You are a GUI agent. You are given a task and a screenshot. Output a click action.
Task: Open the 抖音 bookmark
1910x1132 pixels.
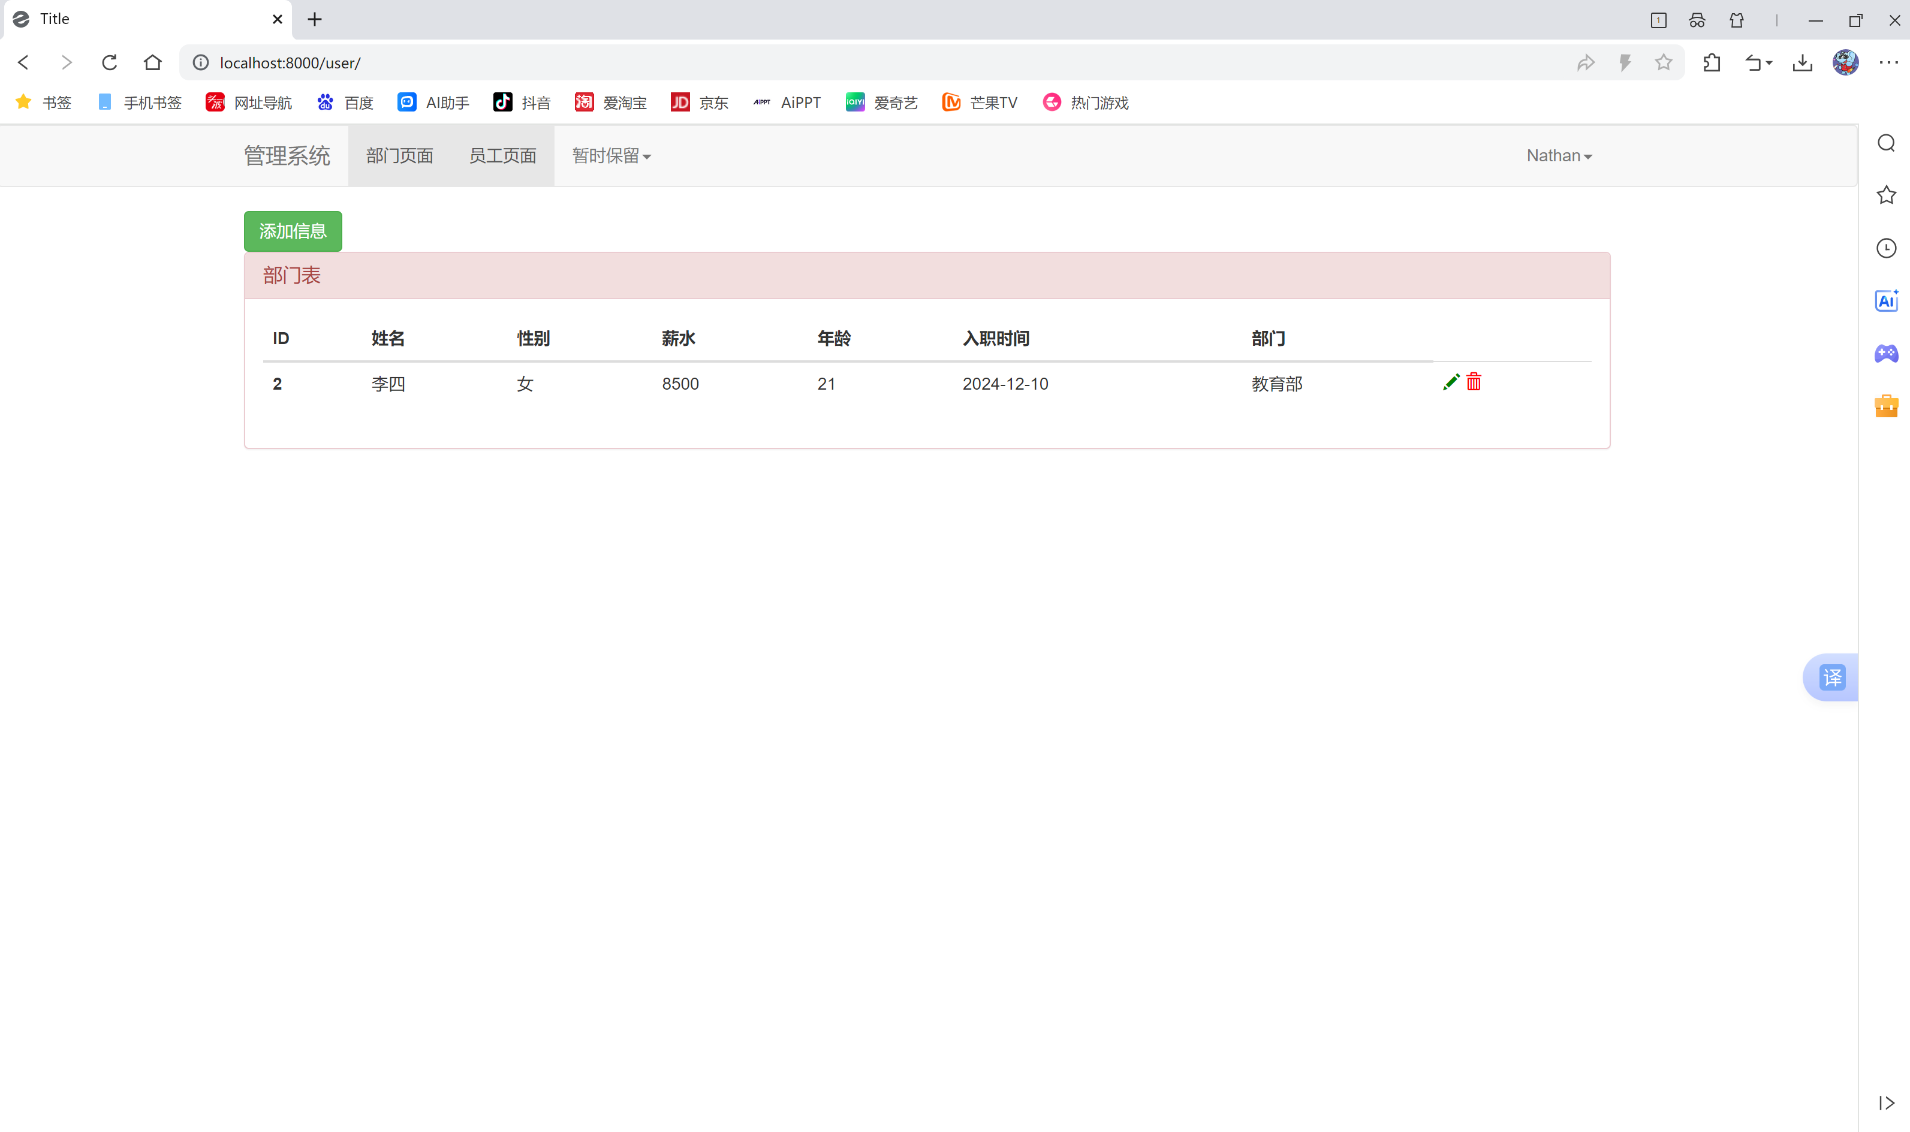[522, 102]
